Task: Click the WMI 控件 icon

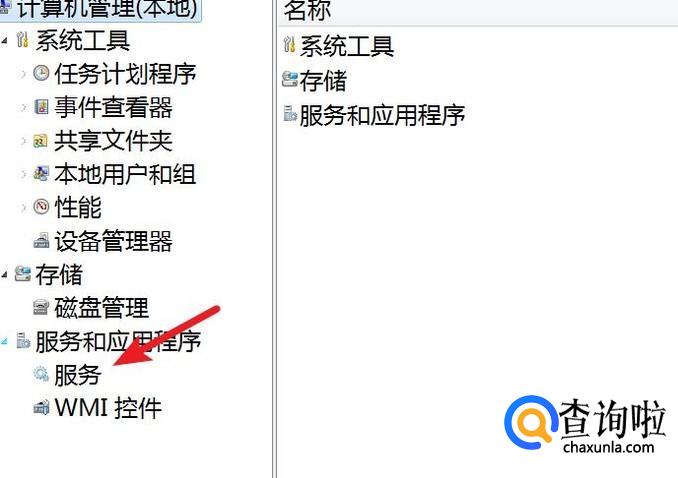Action: click(41, 407)
